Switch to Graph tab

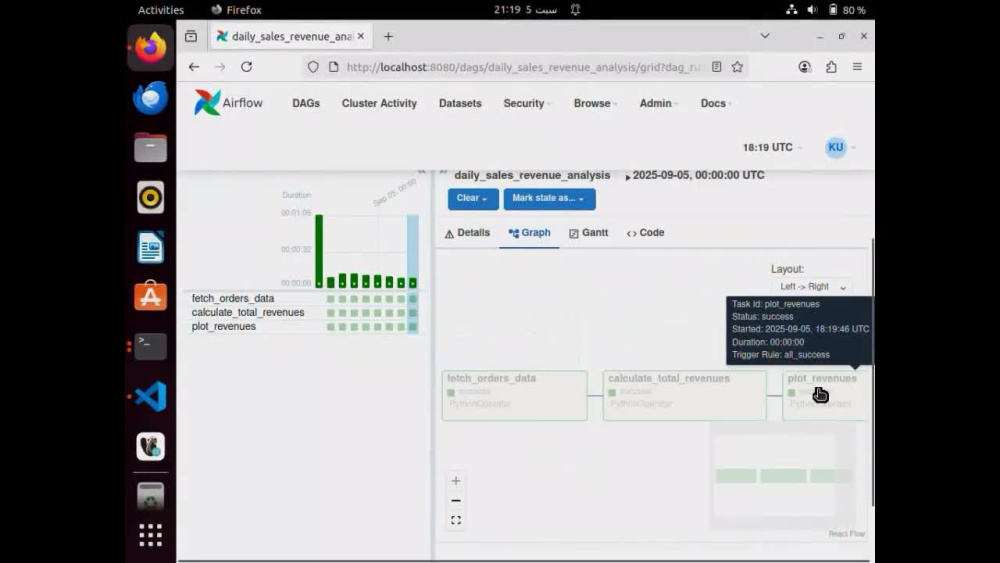tap(529, 233)
